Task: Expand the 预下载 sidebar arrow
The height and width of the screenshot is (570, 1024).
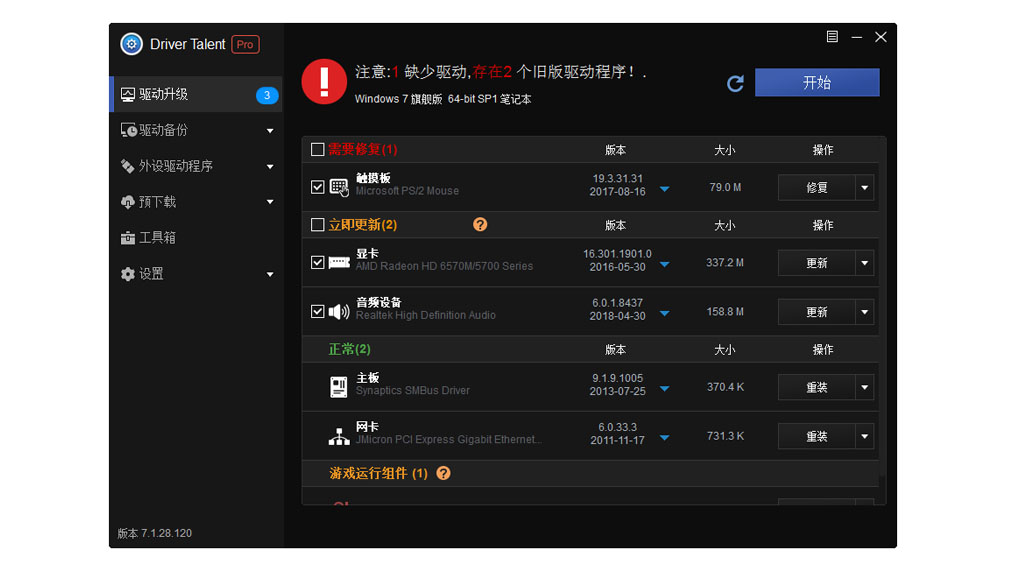Action: tap(270, 202)
